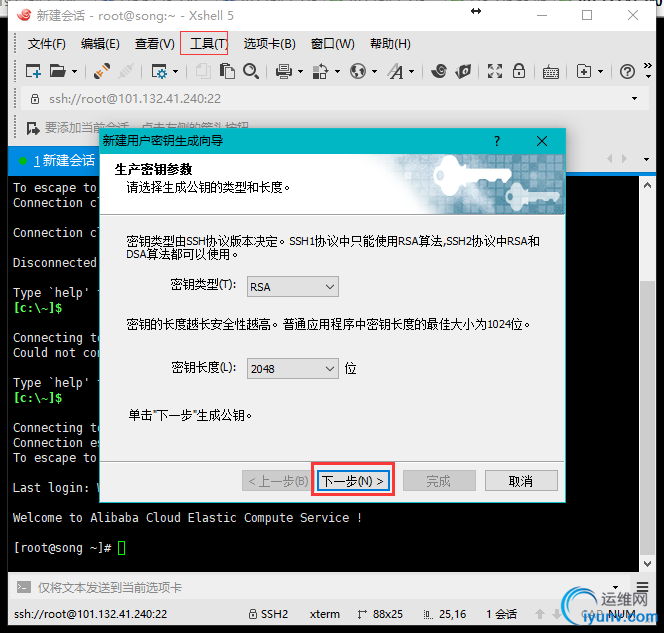Click the wizard dialog help question mark
The width and height of the screenshot is (664, 633).
(x=497, y=141)
